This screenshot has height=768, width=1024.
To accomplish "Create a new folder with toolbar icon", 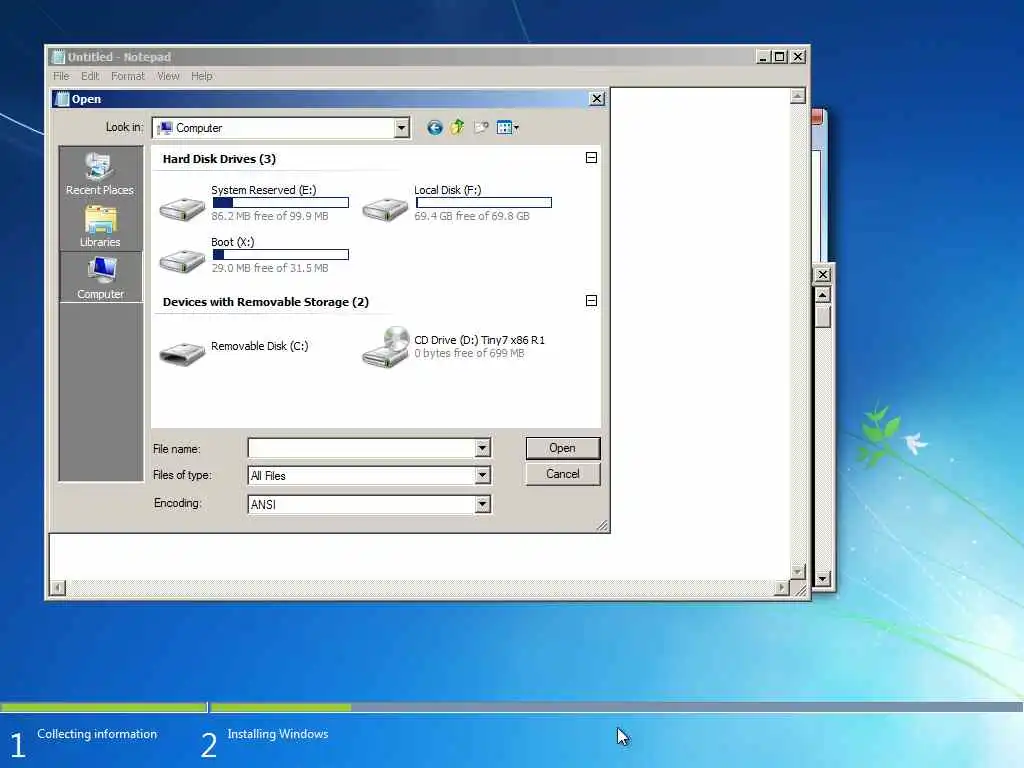I will point(481,127).
